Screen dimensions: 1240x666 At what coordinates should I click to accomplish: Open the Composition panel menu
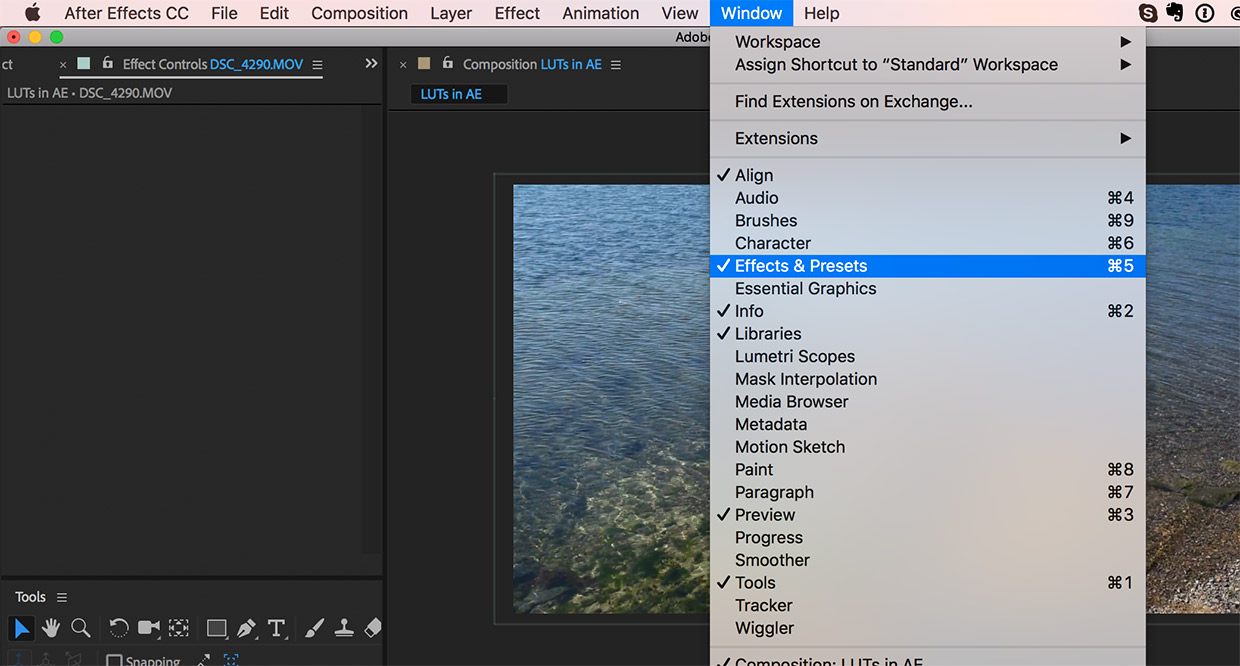tap(616, 64)
